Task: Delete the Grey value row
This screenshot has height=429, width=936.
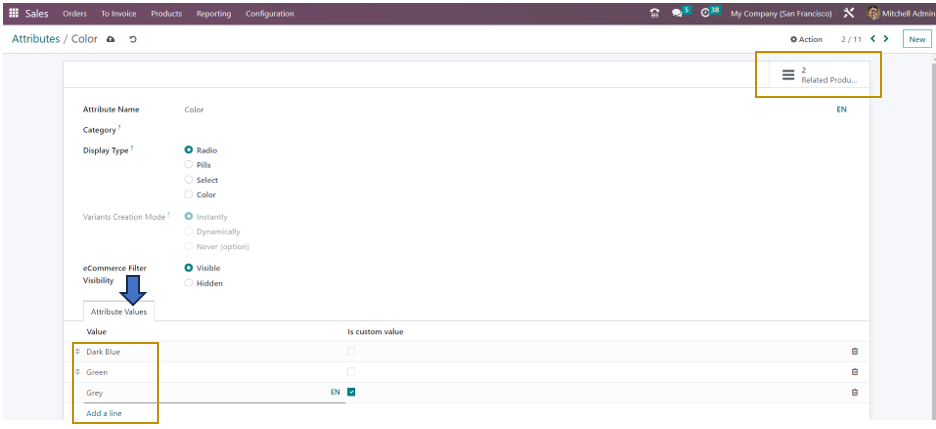Action: 854,392
